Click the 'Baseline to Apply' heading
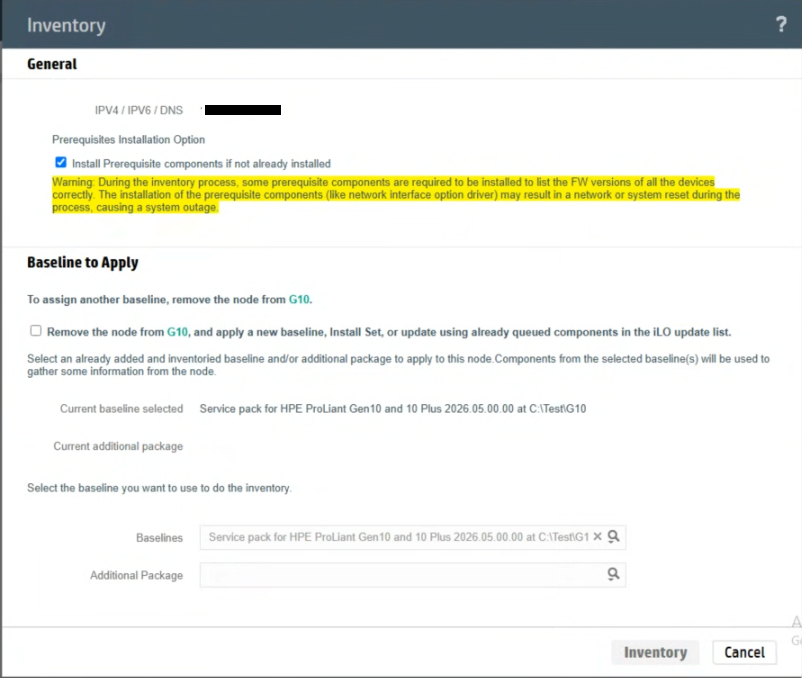802x678 pixels. coord(83,262)
